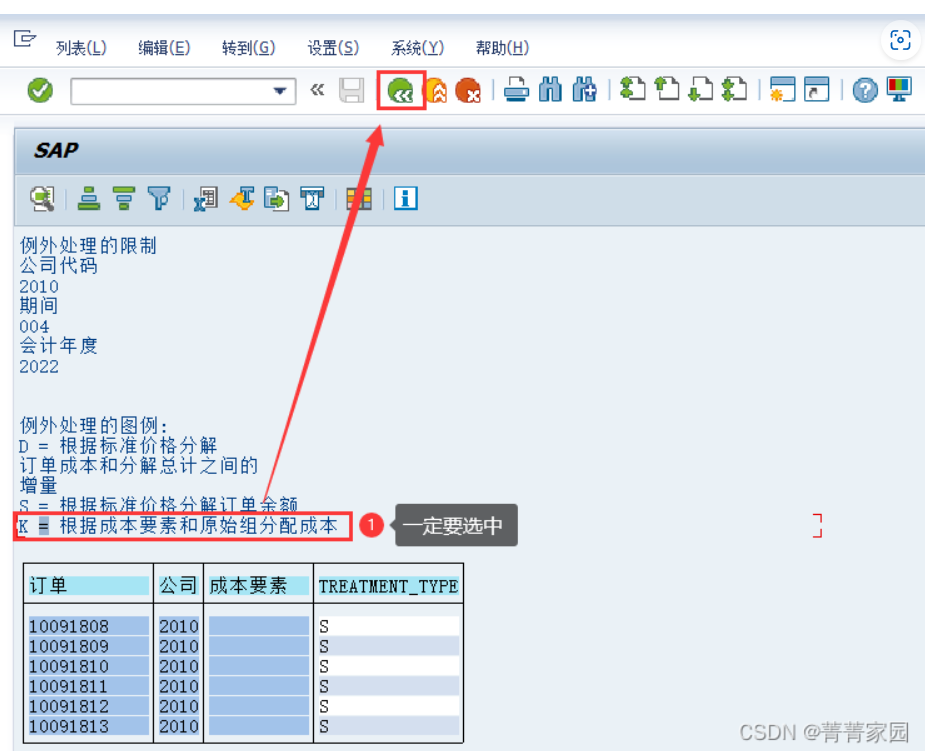
Task: Click the Find Next binoculars-plus icon
Action: (584, 90)
